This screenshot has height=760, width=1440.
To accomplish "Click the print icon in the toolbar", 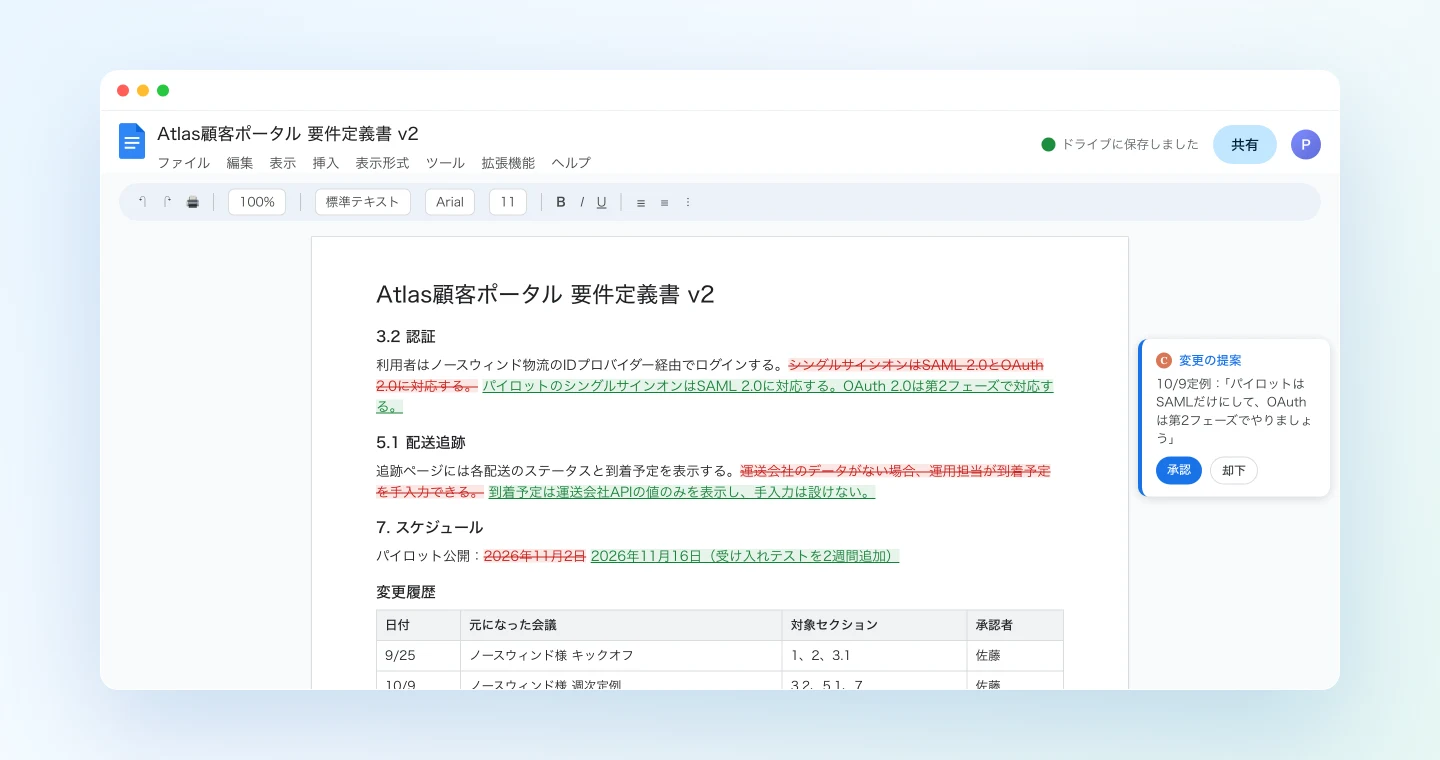I will pyautogui.click(x=193, y=202).
